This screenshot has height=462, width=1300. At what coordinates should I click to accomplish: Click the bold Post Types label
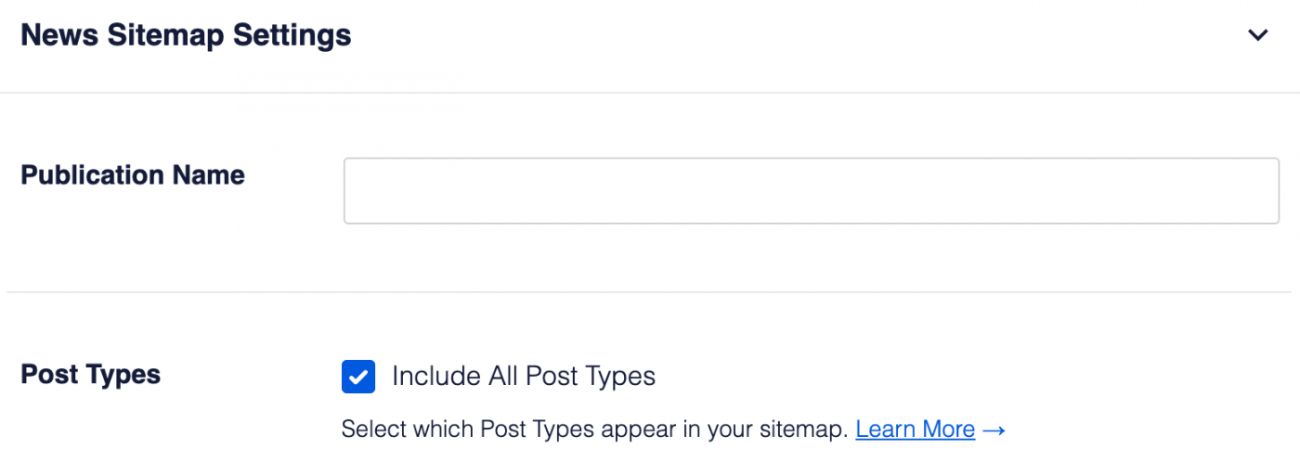90,375
